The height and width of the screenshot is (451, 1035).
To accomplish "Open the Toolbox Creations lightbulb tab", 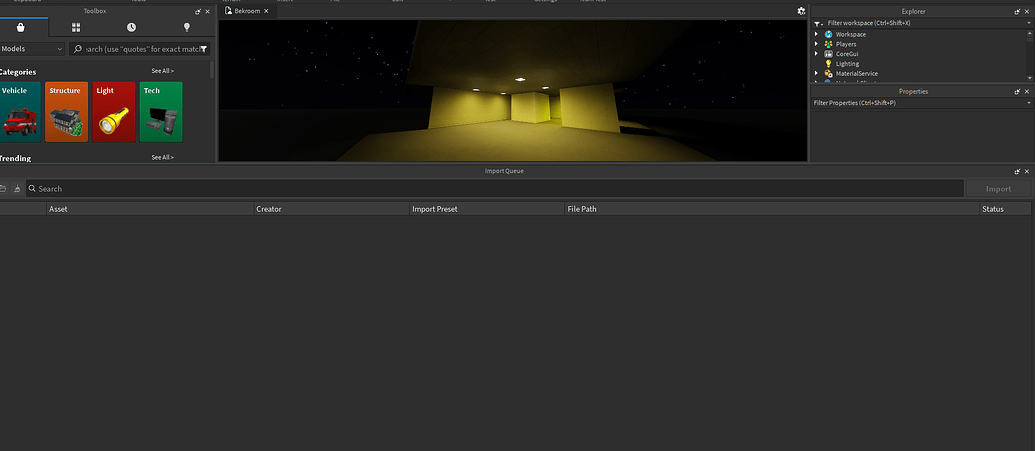I will click(187, 27).
